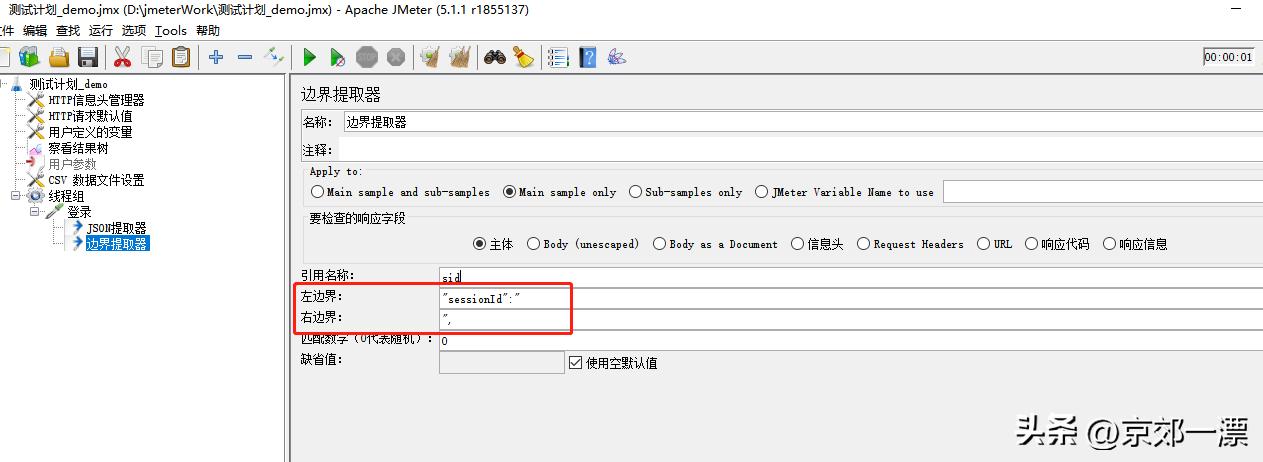This screenshot has height=462, width=1263.
Task: Toggle the 使用空默认值 checkbox
Action: pos(575,363)
